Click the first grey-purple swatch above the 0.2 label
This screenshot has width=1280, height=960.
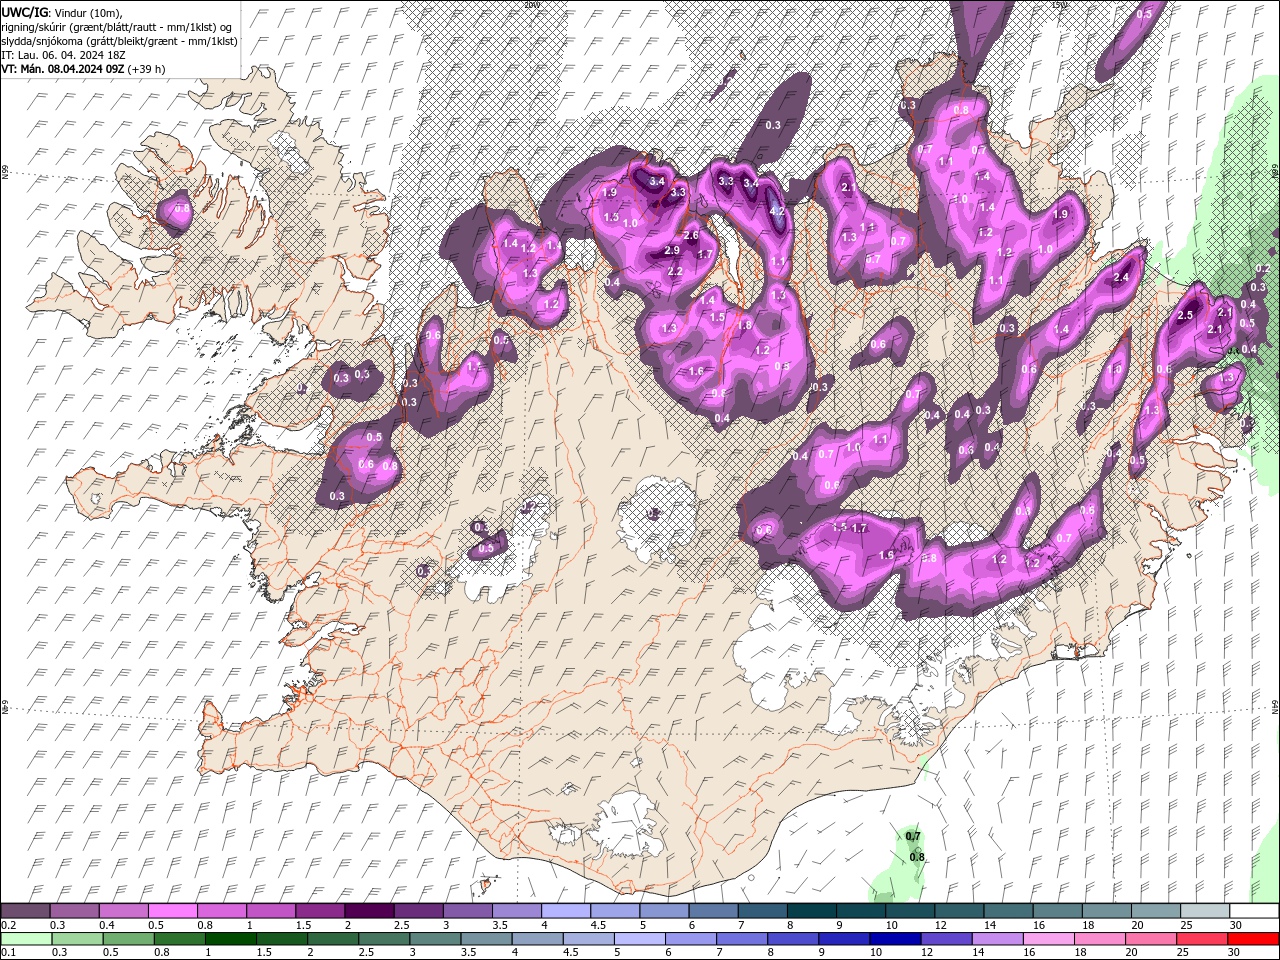coord(25,911)
